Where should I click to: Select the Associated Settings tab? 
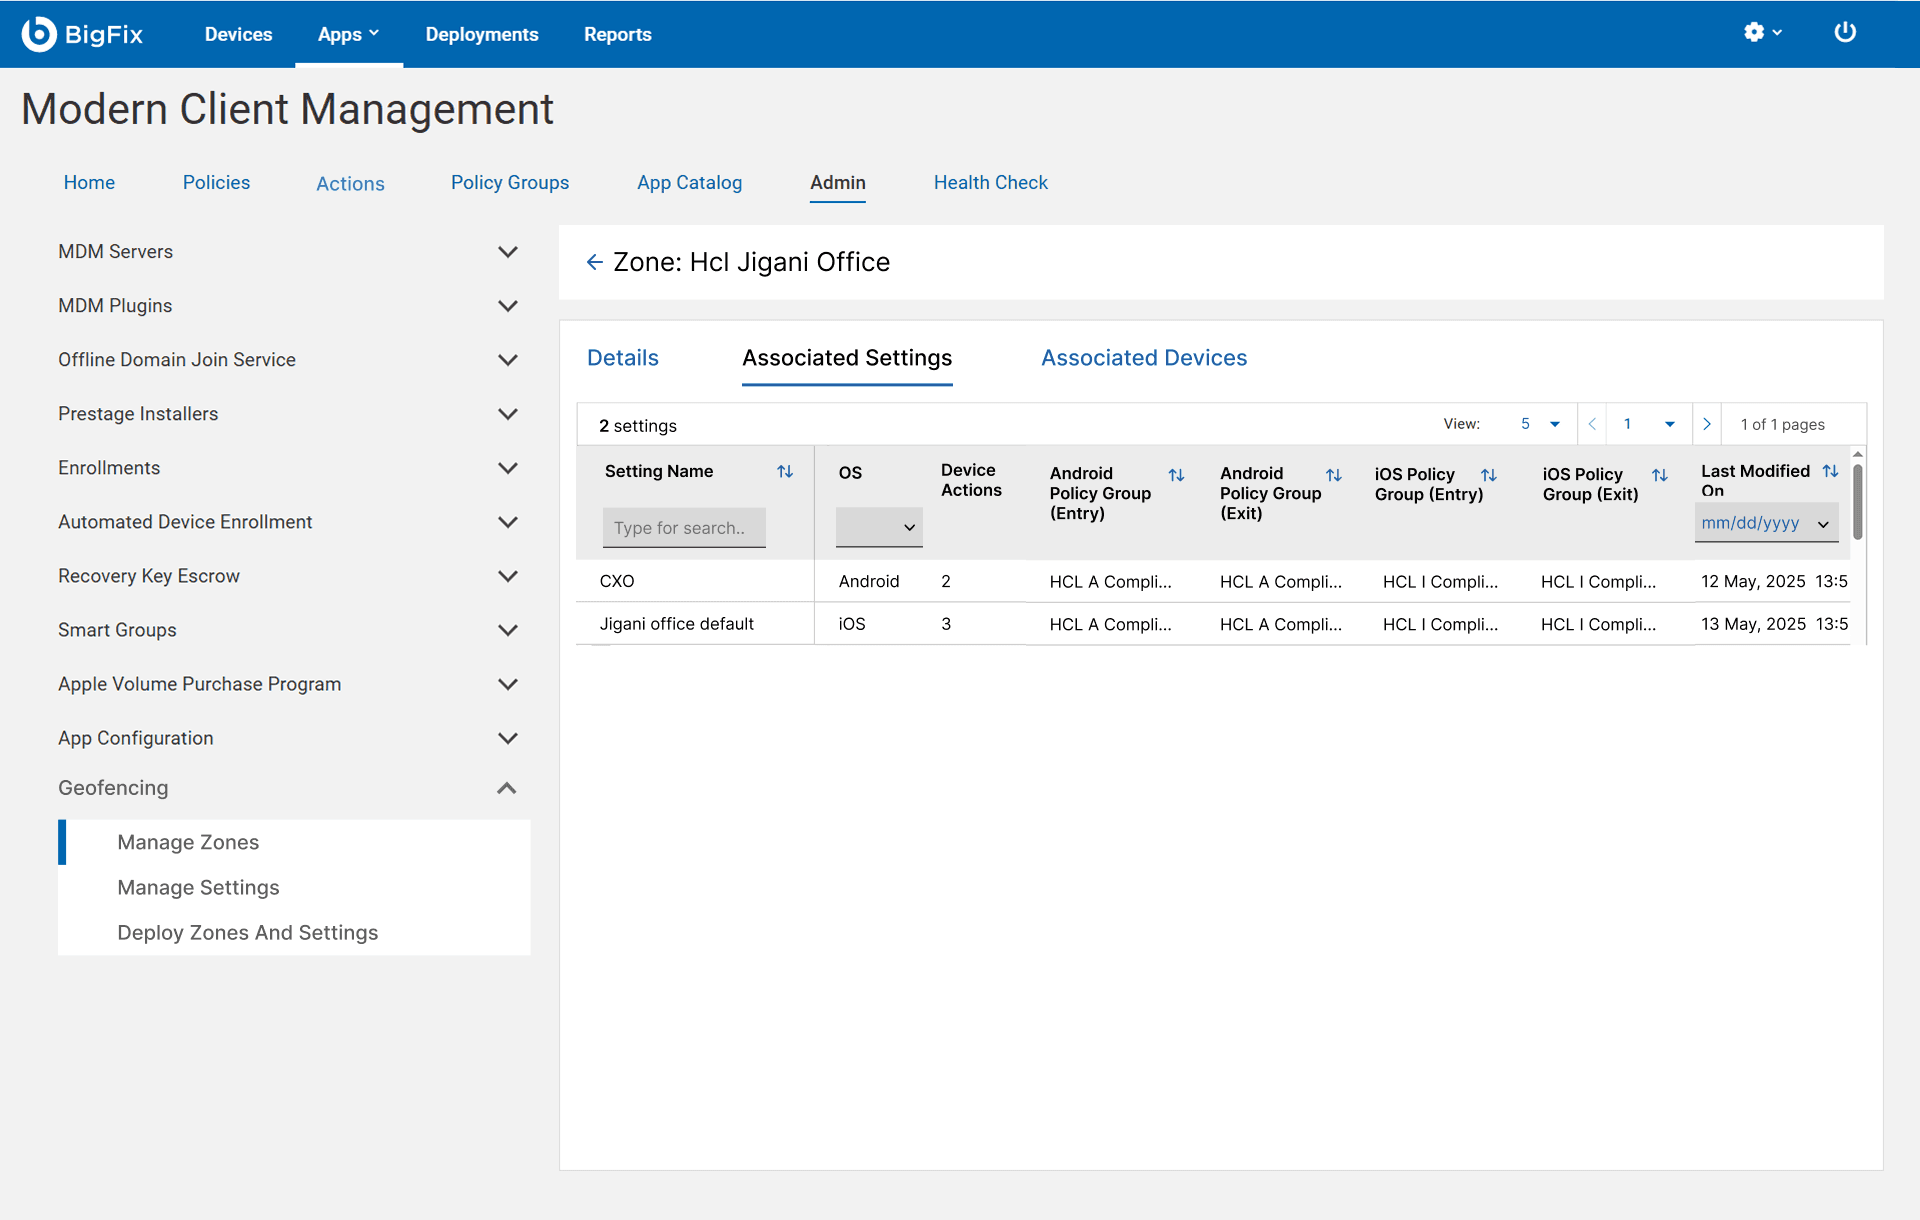point(847,358)
